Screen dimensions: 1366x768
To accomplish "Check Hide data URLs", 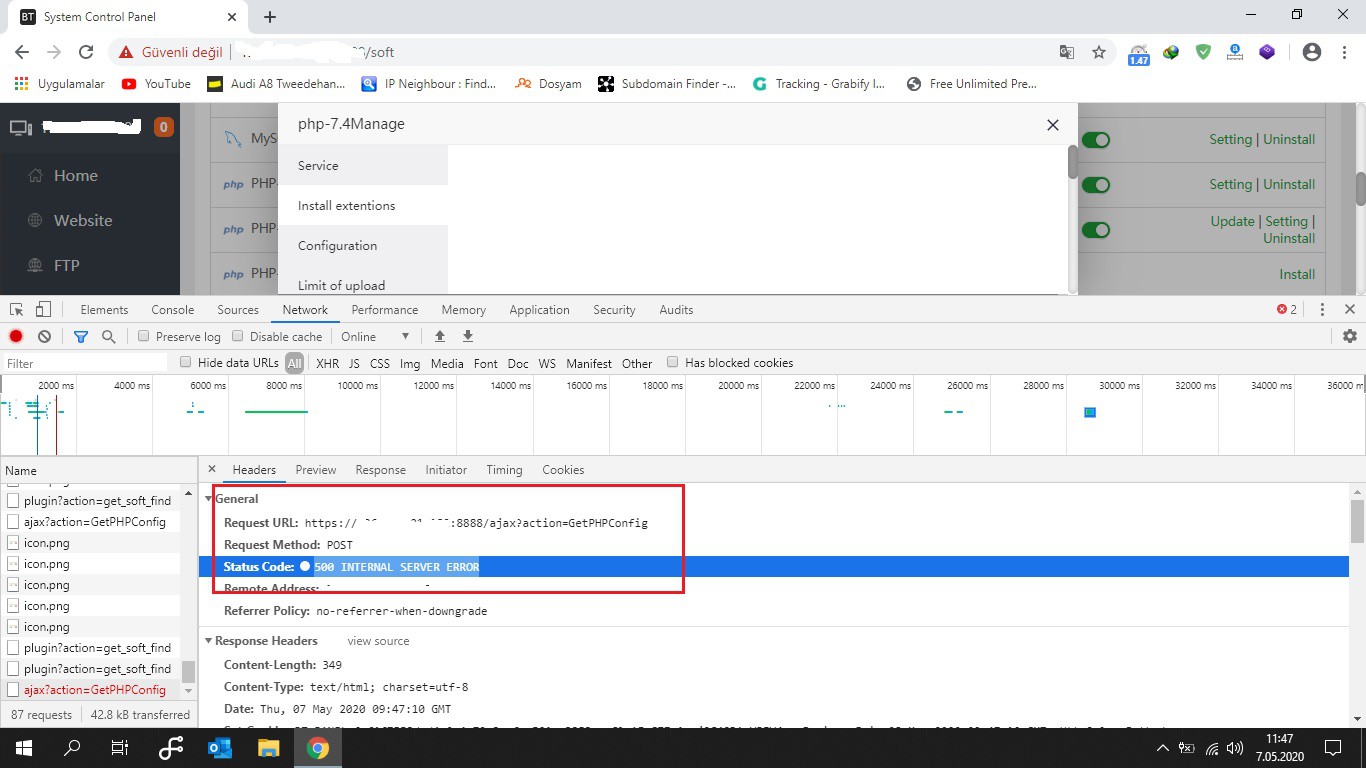I will point(186,362).
